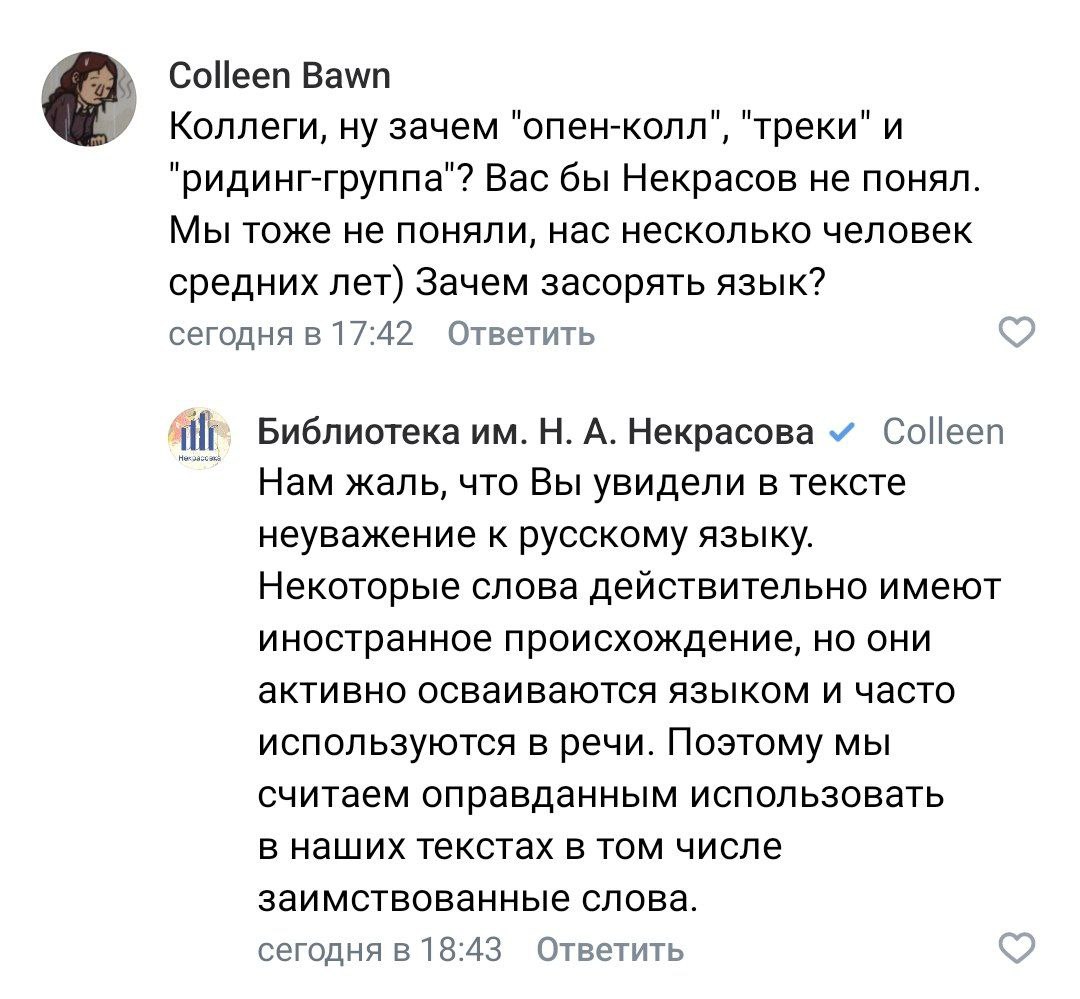1080x999 pixels.
Task: Like Colleen Bawn's comment with the heart
Action: click(1018, 333)
